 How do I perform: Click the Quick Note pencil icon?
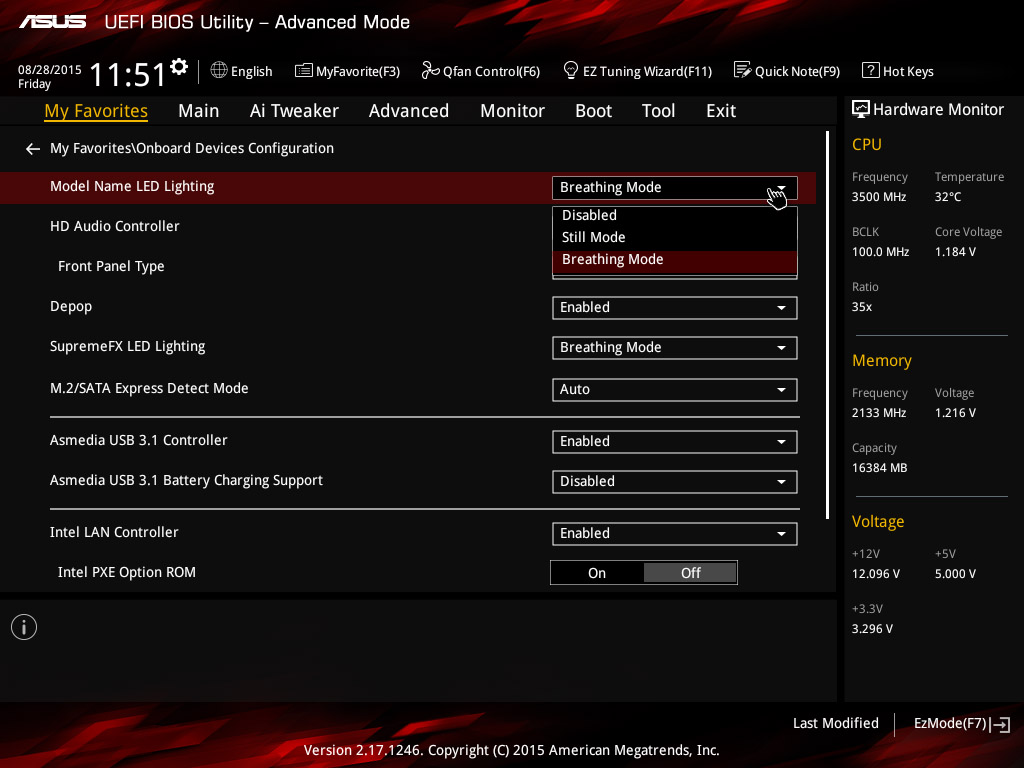(742, 70)
